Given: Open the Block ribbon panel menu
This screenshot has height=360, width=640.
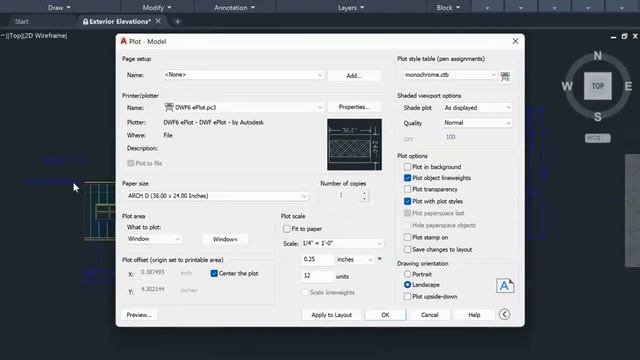Looking at the screenshot, I should click(448, 7).
